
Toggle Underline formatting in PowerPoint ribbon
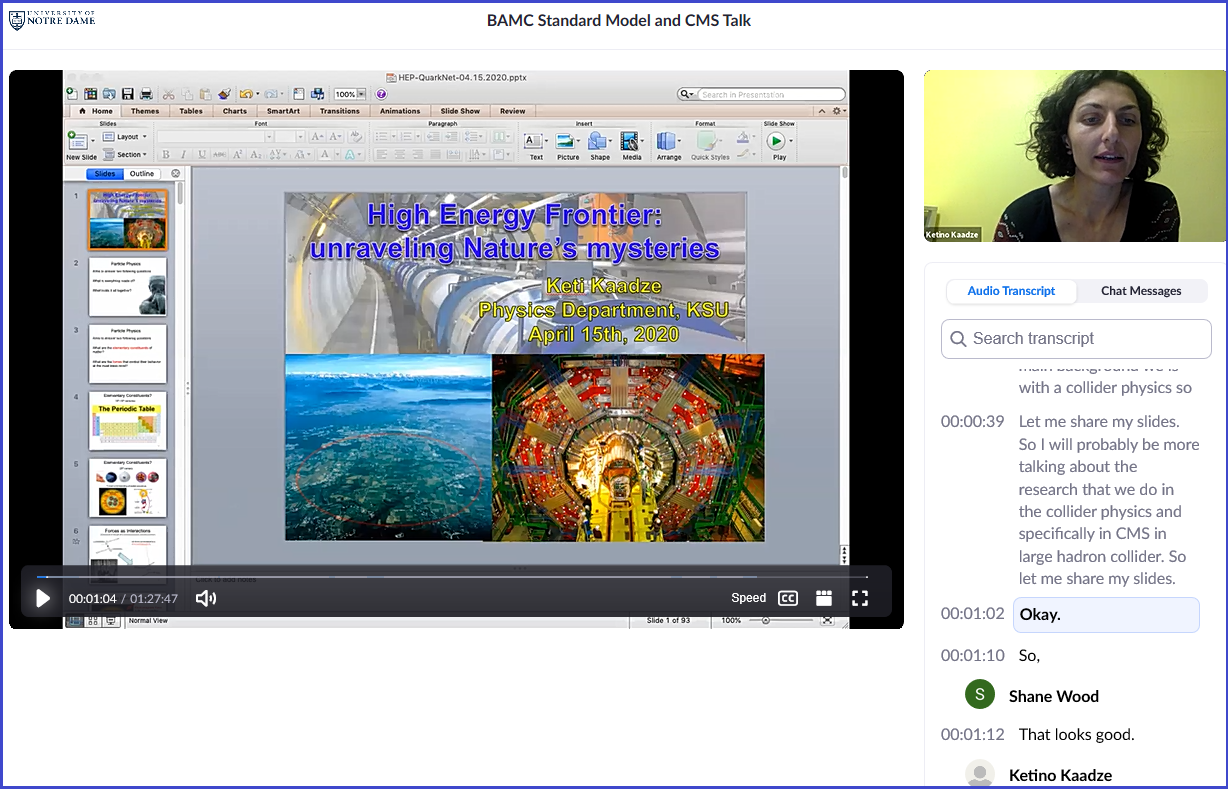point(201,155)
